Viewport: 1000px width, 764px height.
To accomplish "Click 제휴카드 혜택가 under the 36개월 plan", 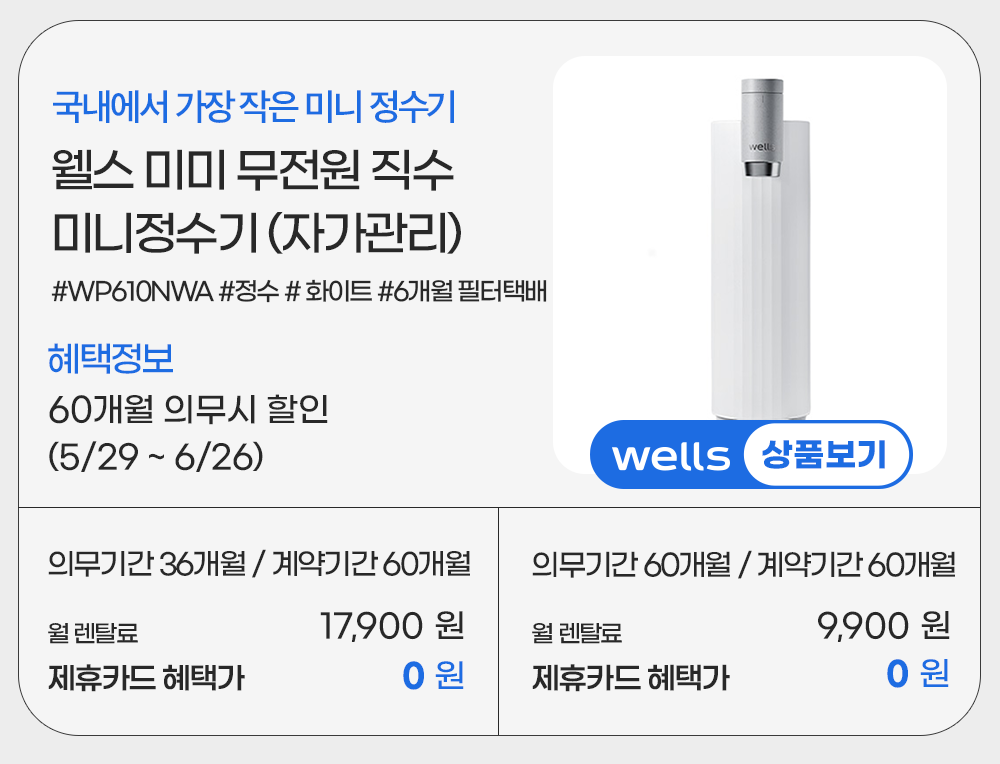I will (x=146, y=679).
